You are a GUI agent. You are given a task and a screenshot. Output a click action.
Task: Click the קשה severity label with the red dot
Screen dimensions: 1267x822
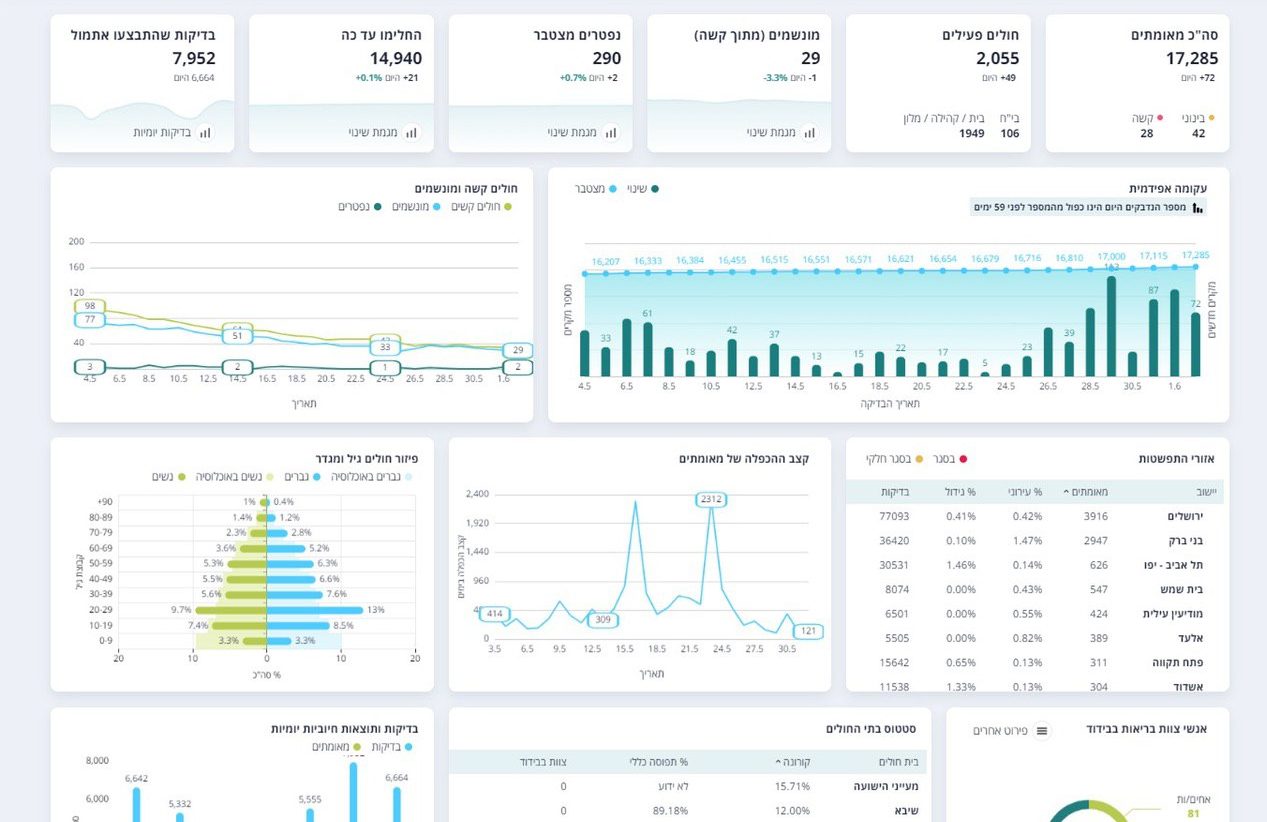click(1147, 118)
